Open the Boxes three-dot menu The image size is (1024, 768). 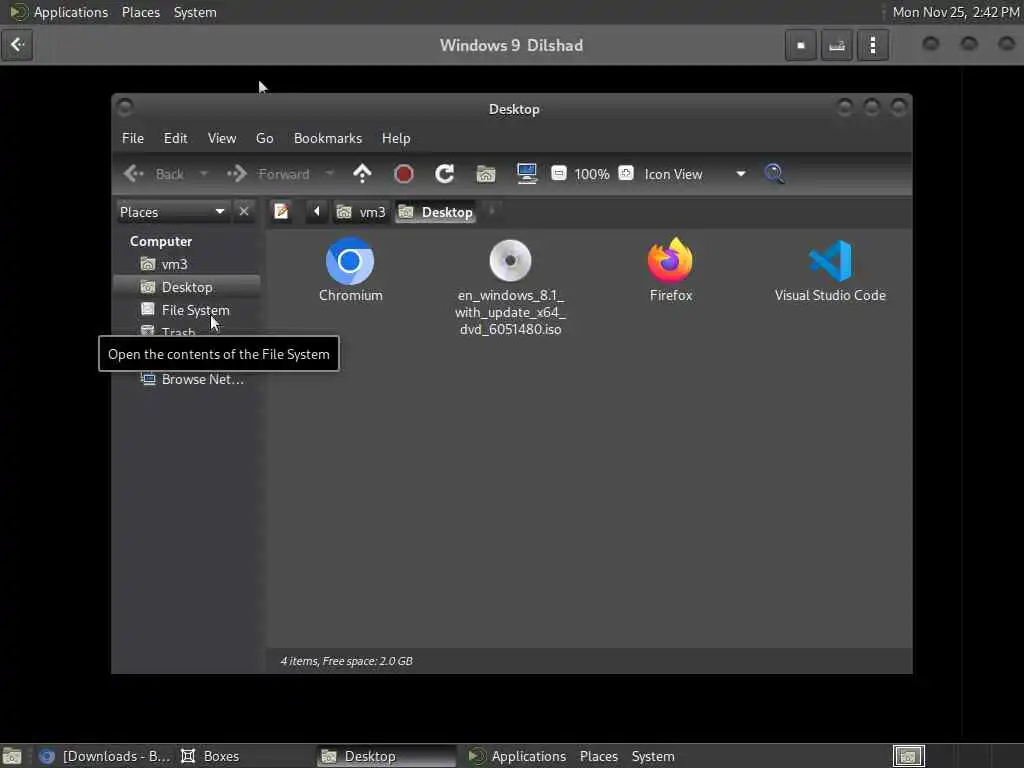click(x=872, y=45)
